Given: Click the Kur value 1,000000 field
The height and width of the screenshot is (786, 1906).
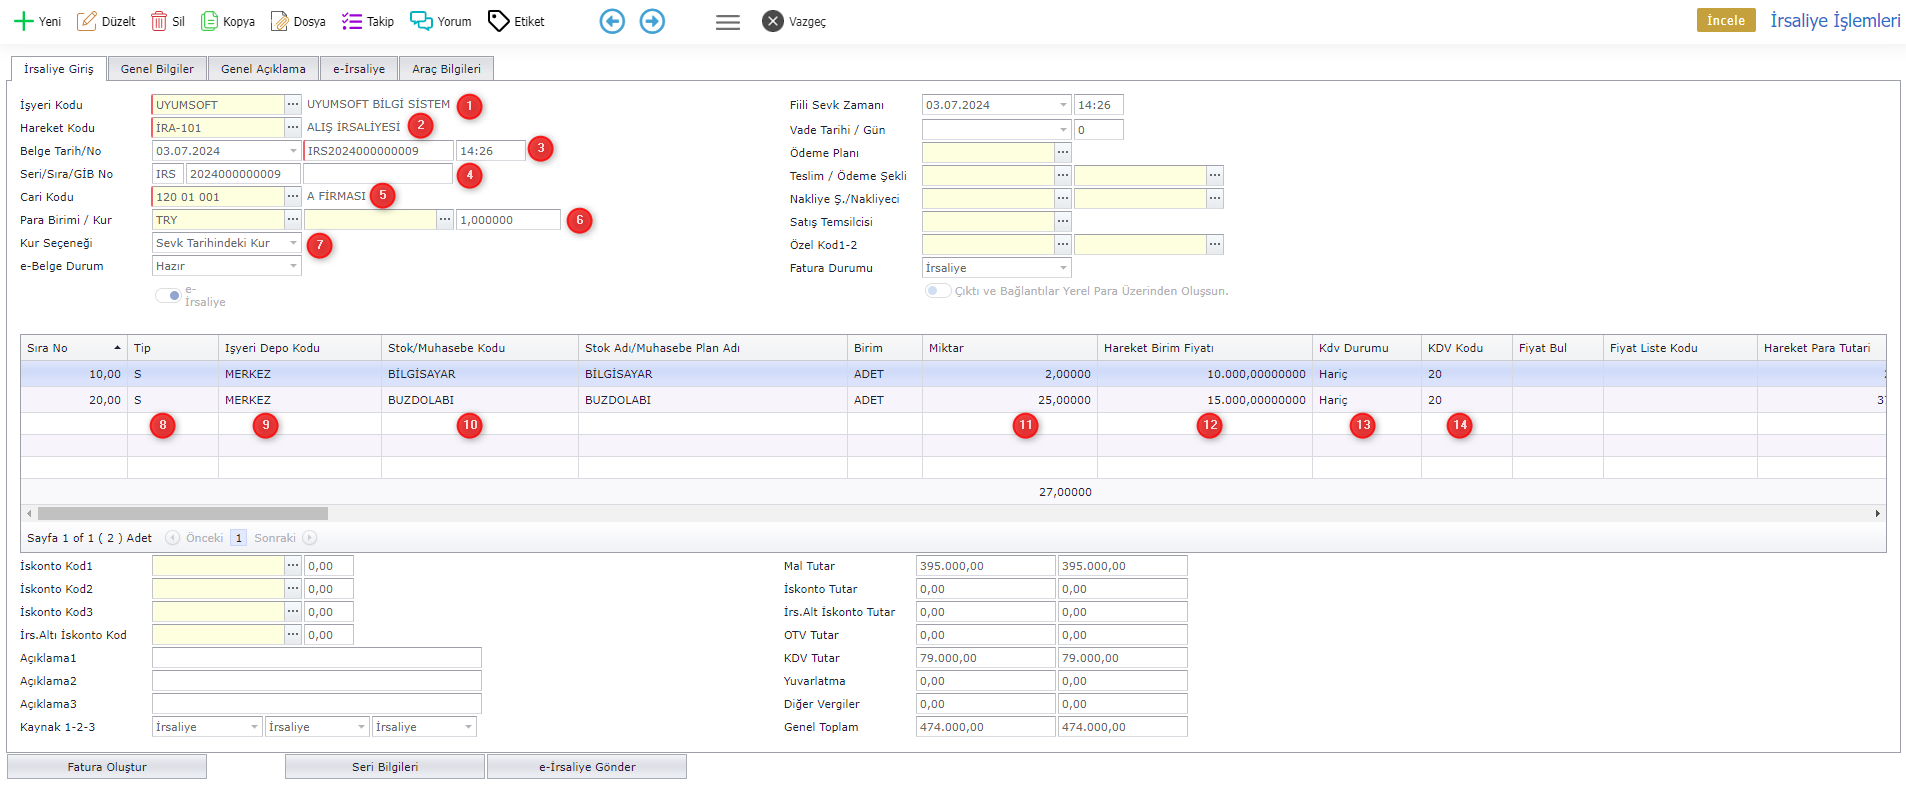Looking at the screenshot, I should pos(508,220).
